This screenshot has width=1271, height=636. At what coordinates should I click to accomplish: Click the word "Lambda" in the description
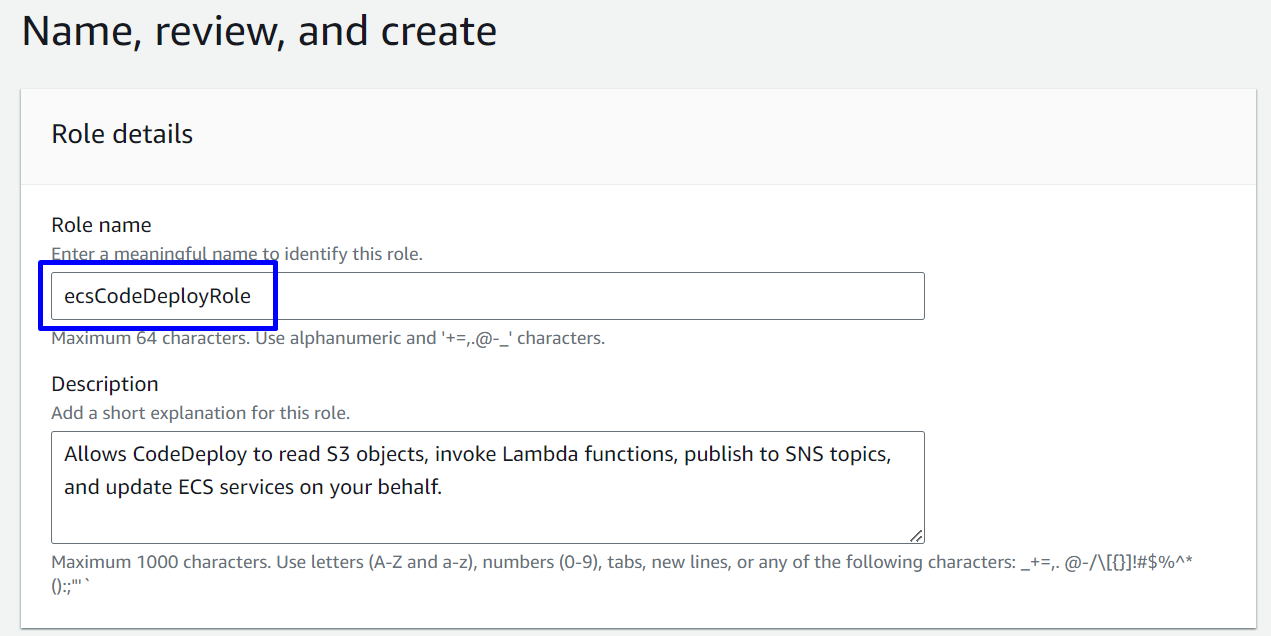535,454
